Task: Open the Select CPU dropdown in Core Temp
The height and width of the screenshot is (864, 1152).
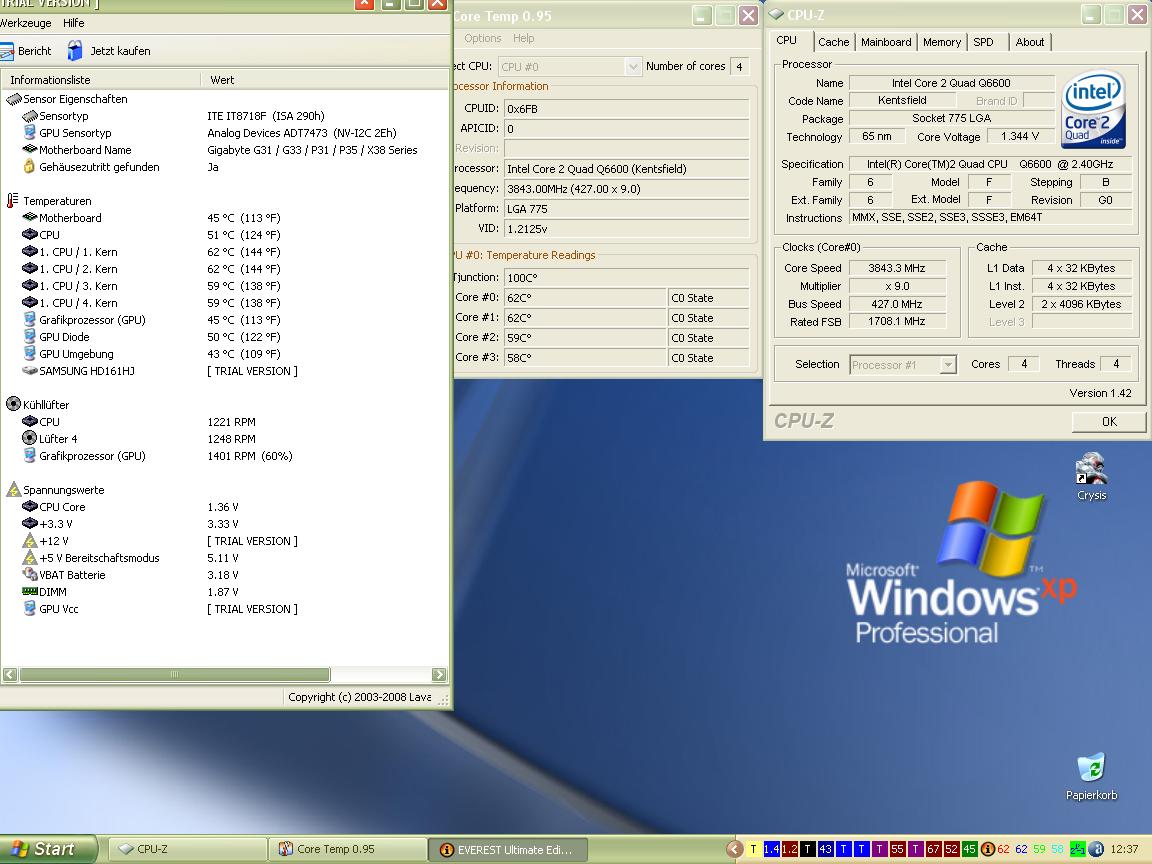Action: coord(569,66)
